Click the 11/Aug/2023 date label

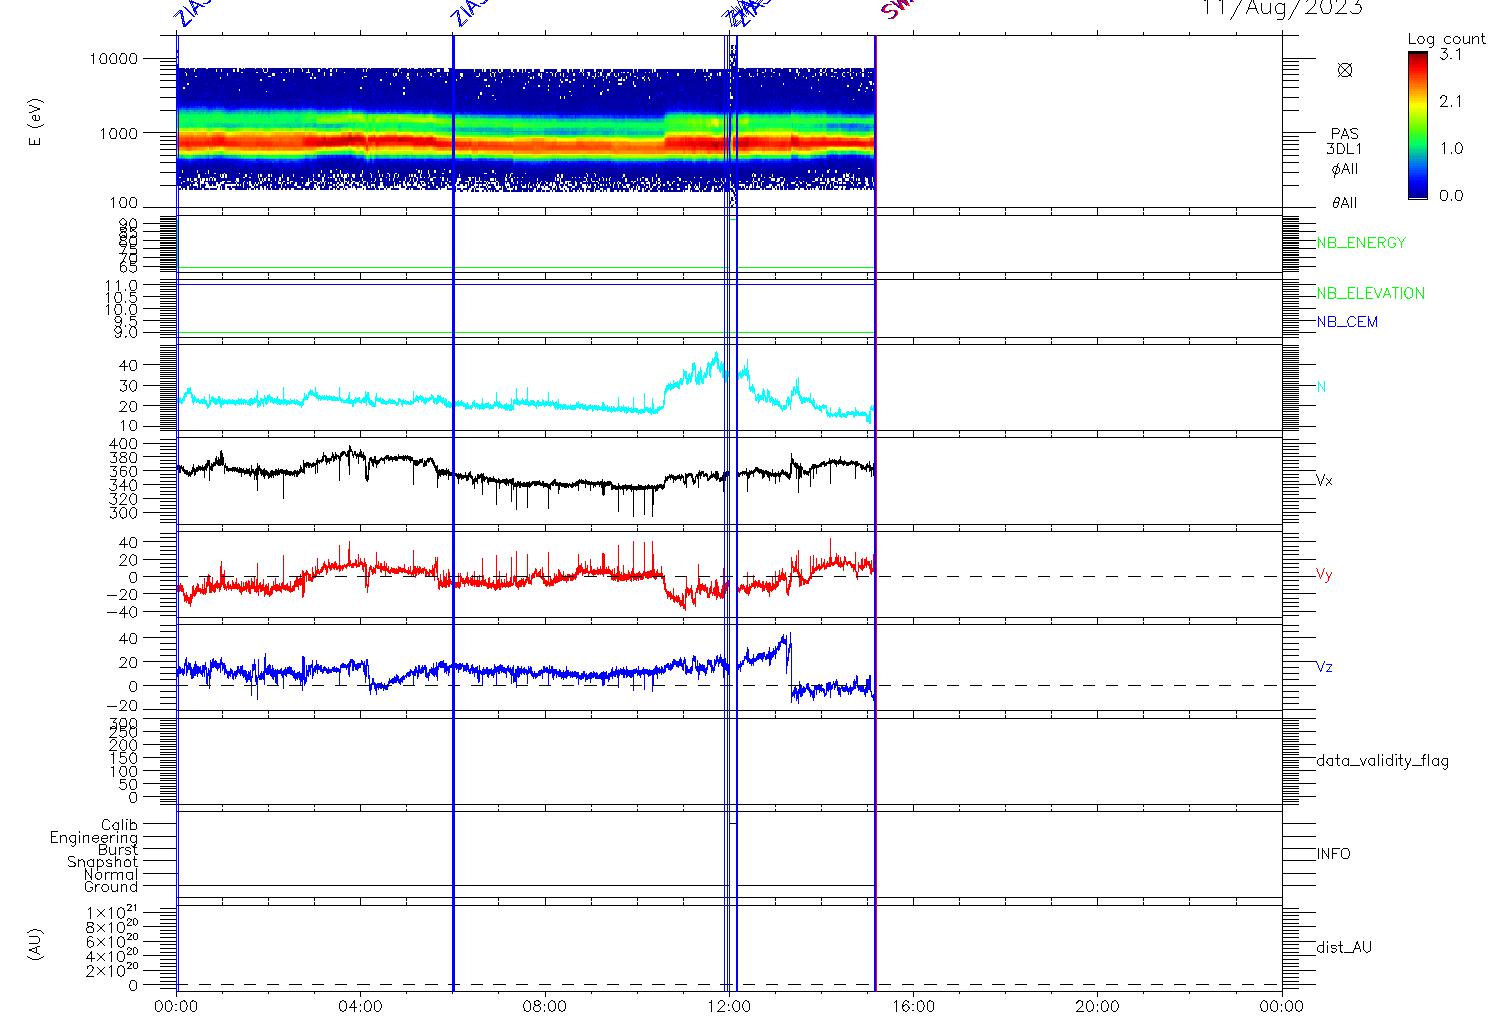pyautogui.click(x=1282, y=8)
